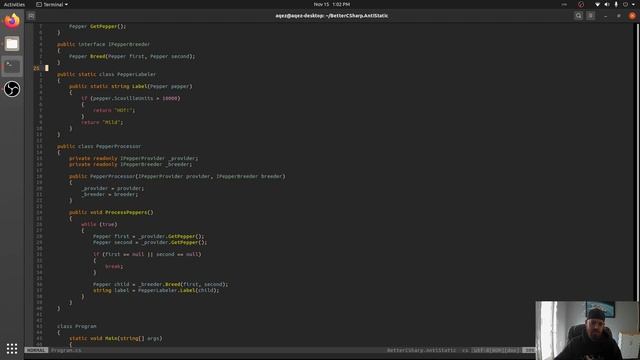Click the power icon in top bar
This screenshot has height=360, width=640.
point(625,4)
